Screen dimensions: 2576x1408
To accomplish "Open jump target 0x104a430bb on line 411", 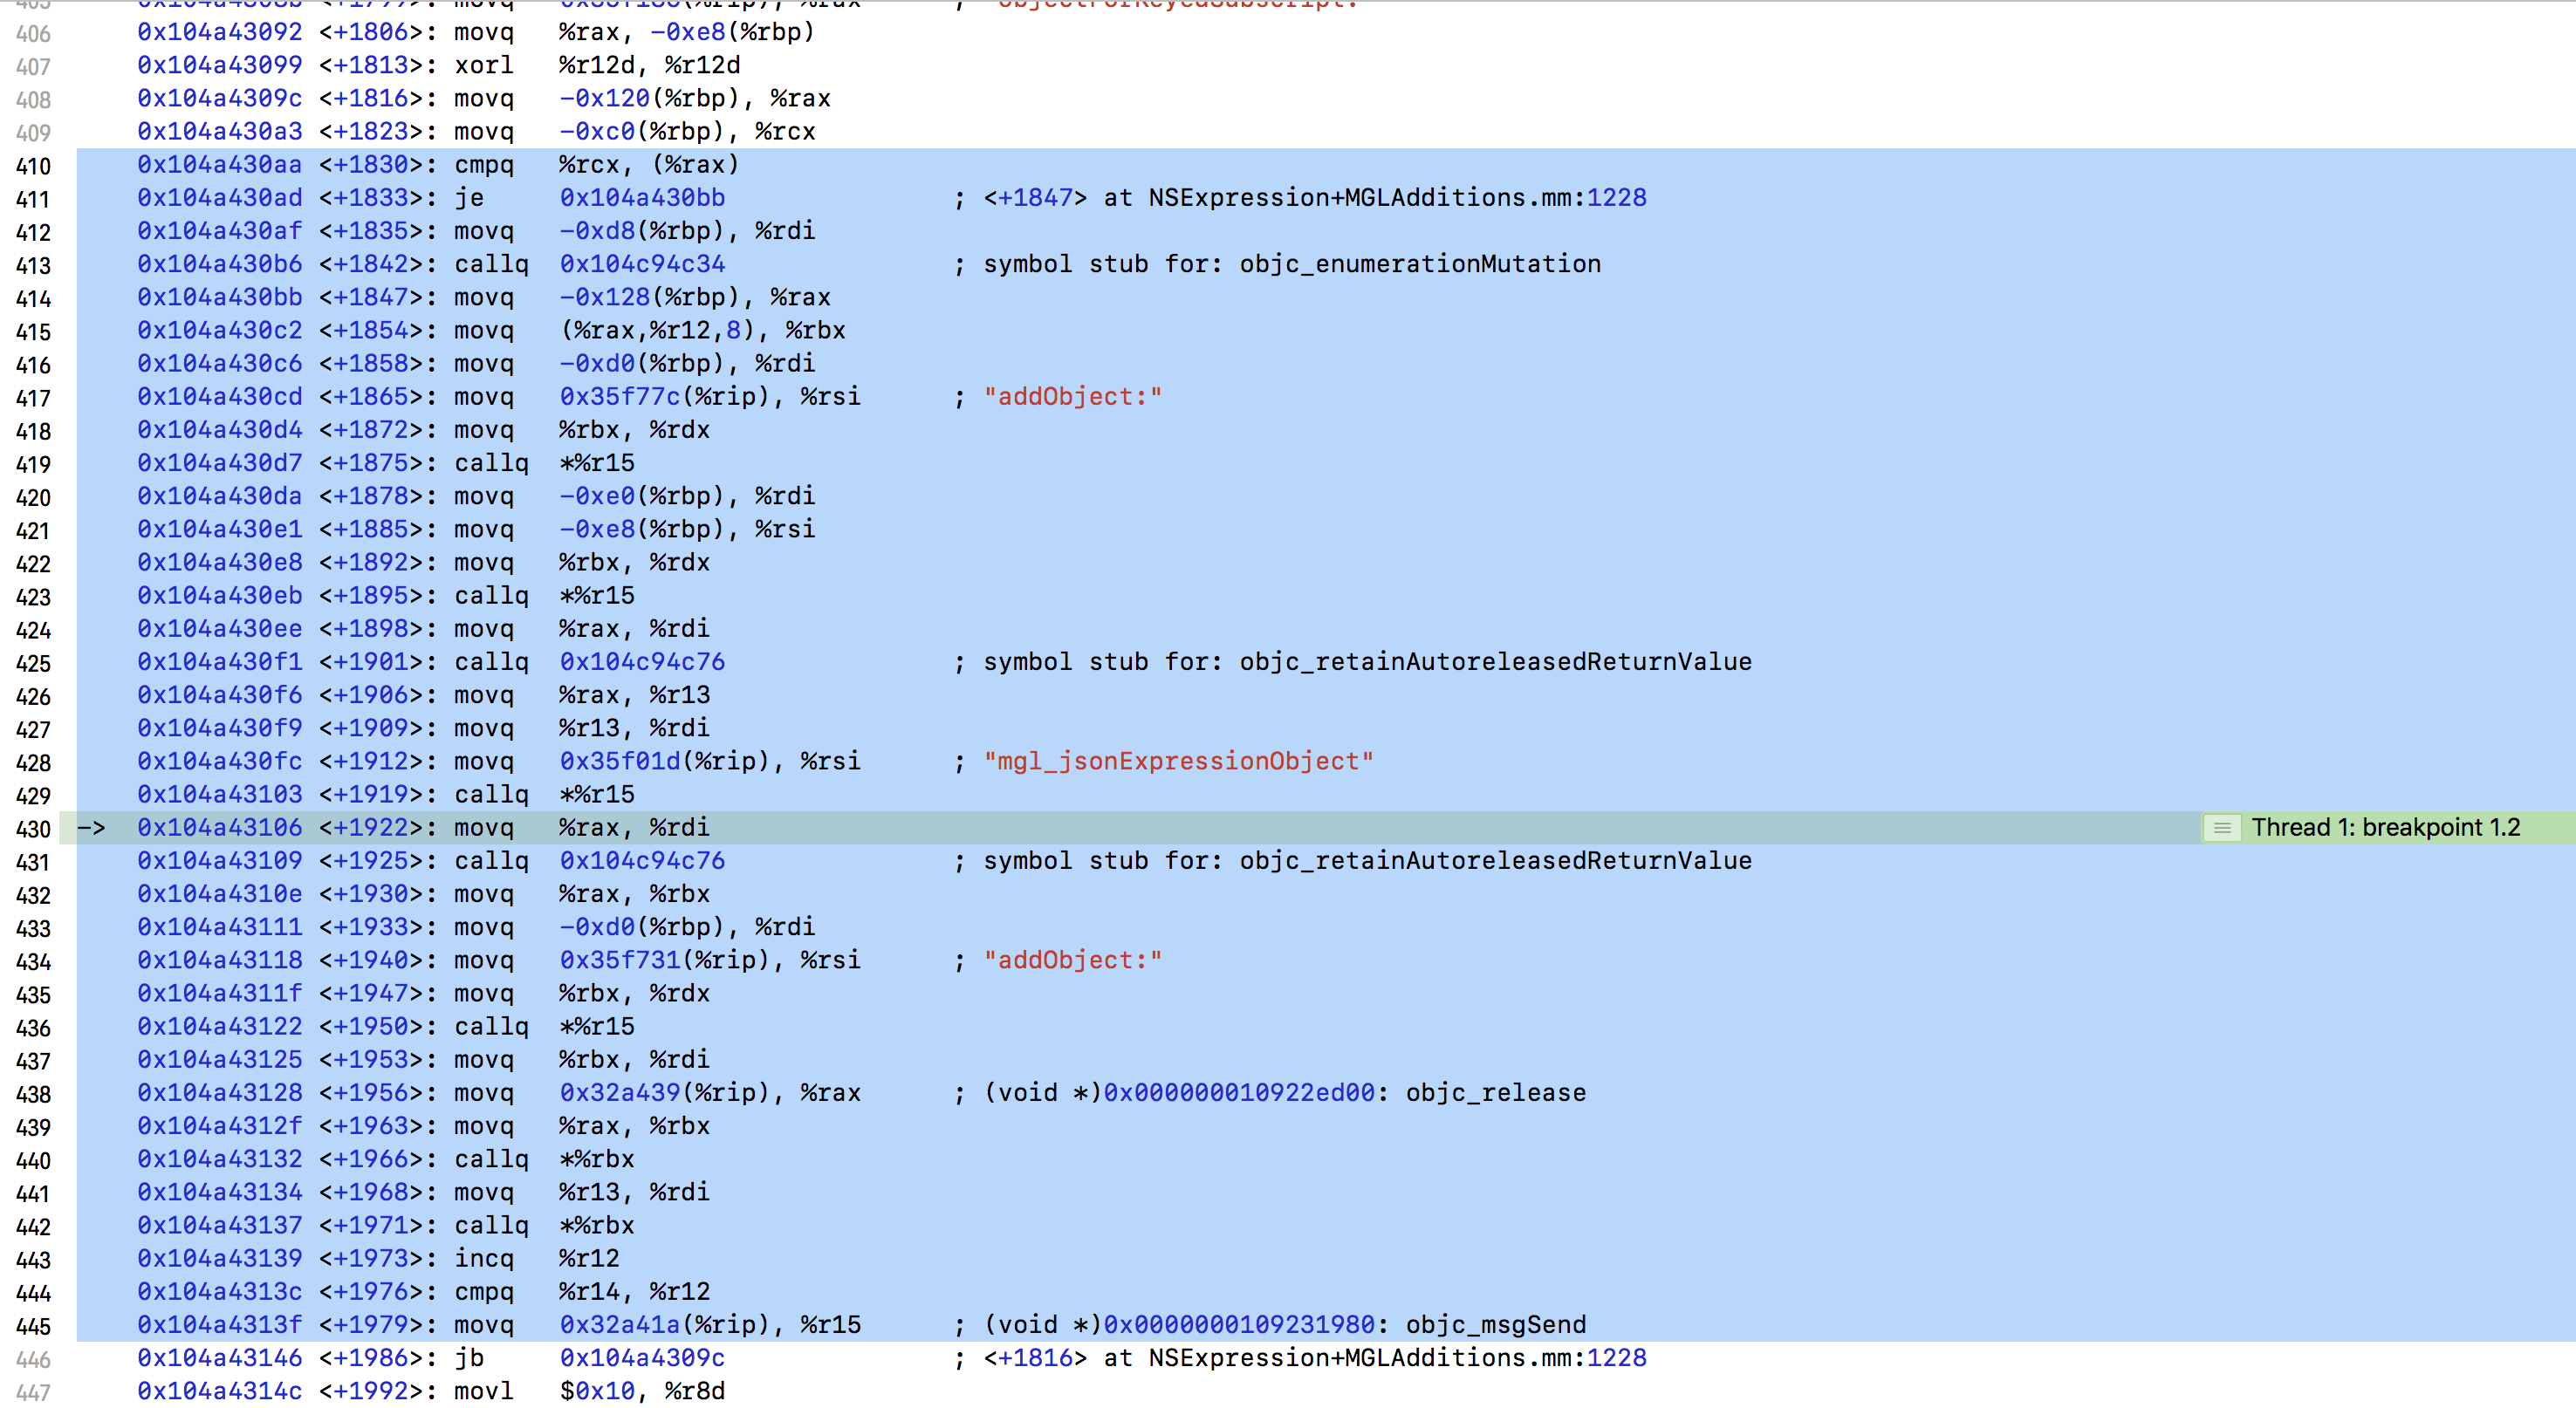I will coord(641,198).
